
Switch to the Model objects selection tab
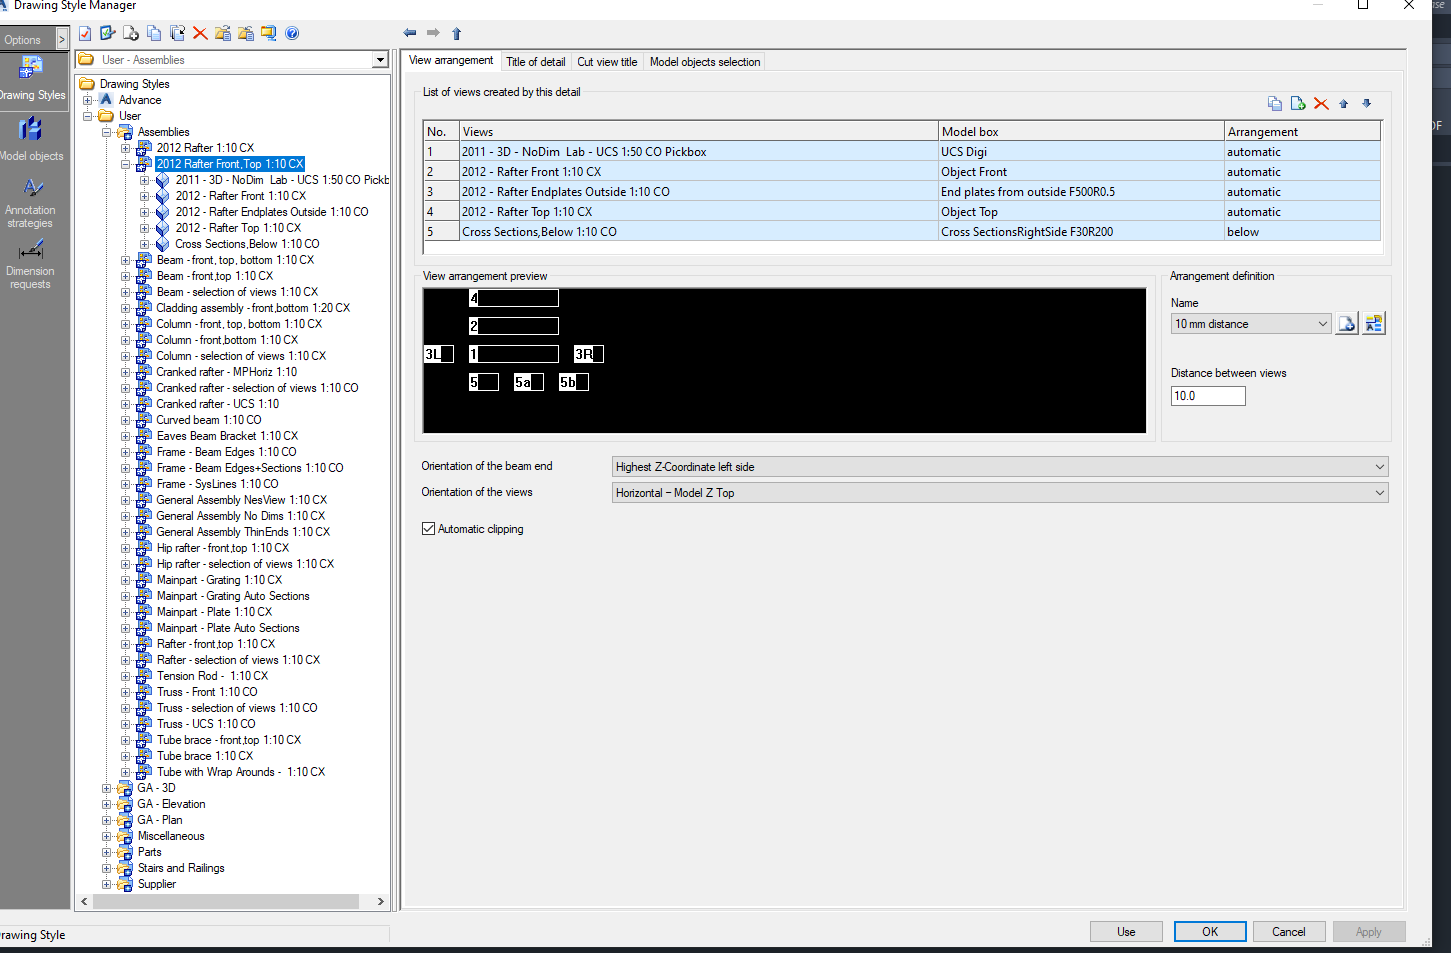[705, 62]
